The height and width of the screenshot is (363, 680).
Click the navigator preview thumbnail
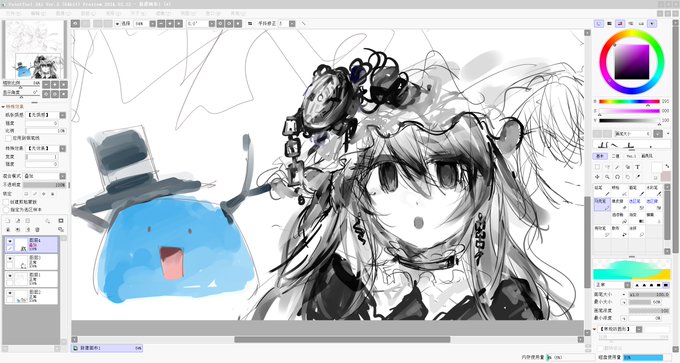point(34,49)
